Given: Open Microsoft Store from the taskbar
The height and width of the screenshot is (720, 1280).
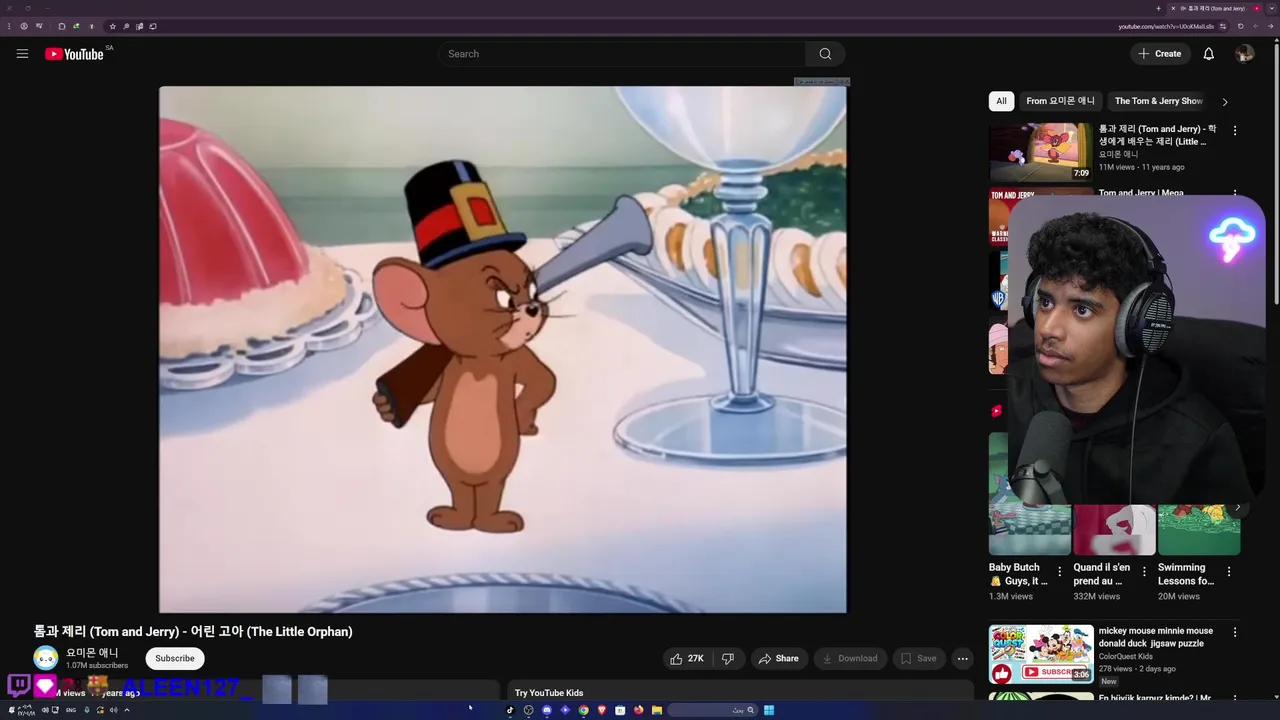Looking at the screenshot, I should pyautogui.click(x=620, y=710).
